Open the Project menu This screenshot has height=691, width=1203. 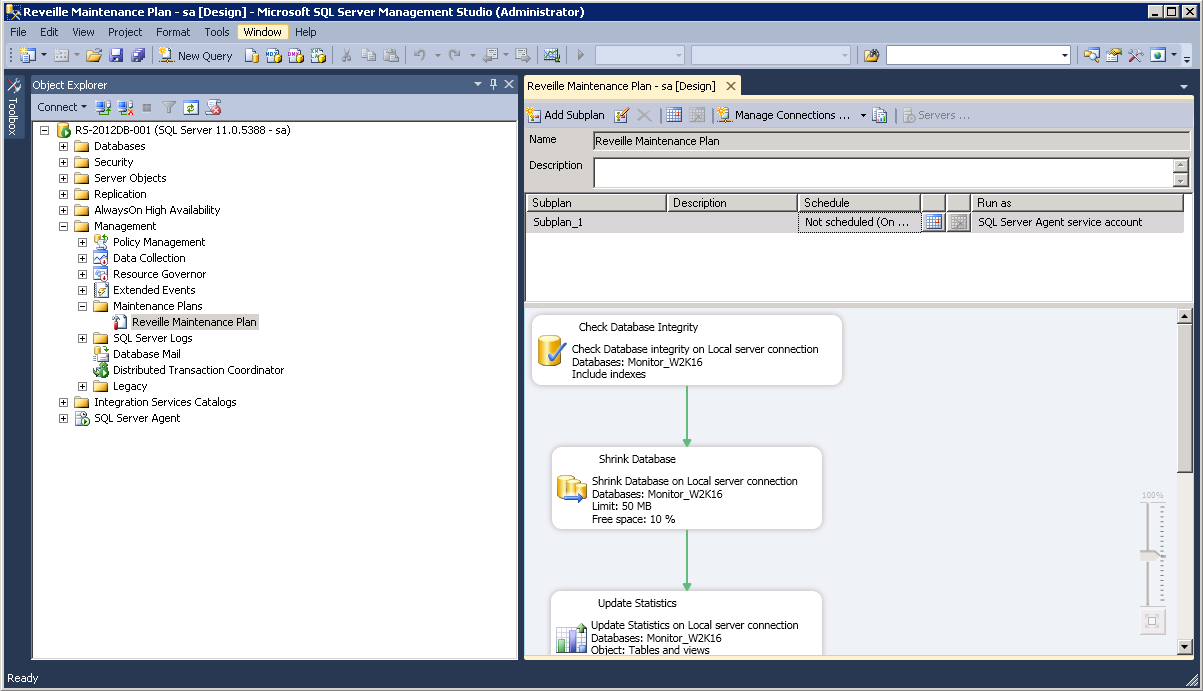125,32
